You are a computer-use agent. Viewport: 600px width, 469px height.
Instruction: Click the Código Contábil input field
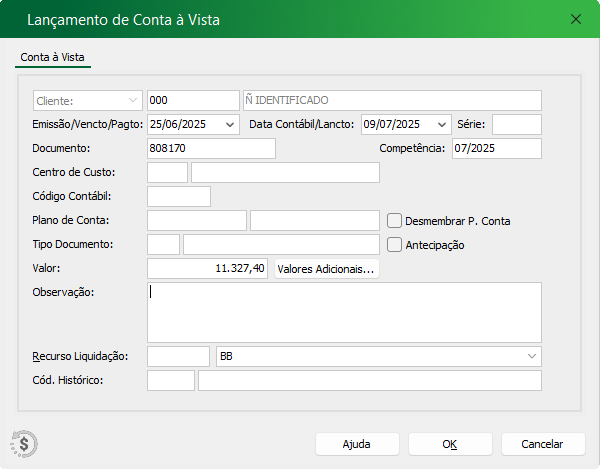tap(179, 197)
